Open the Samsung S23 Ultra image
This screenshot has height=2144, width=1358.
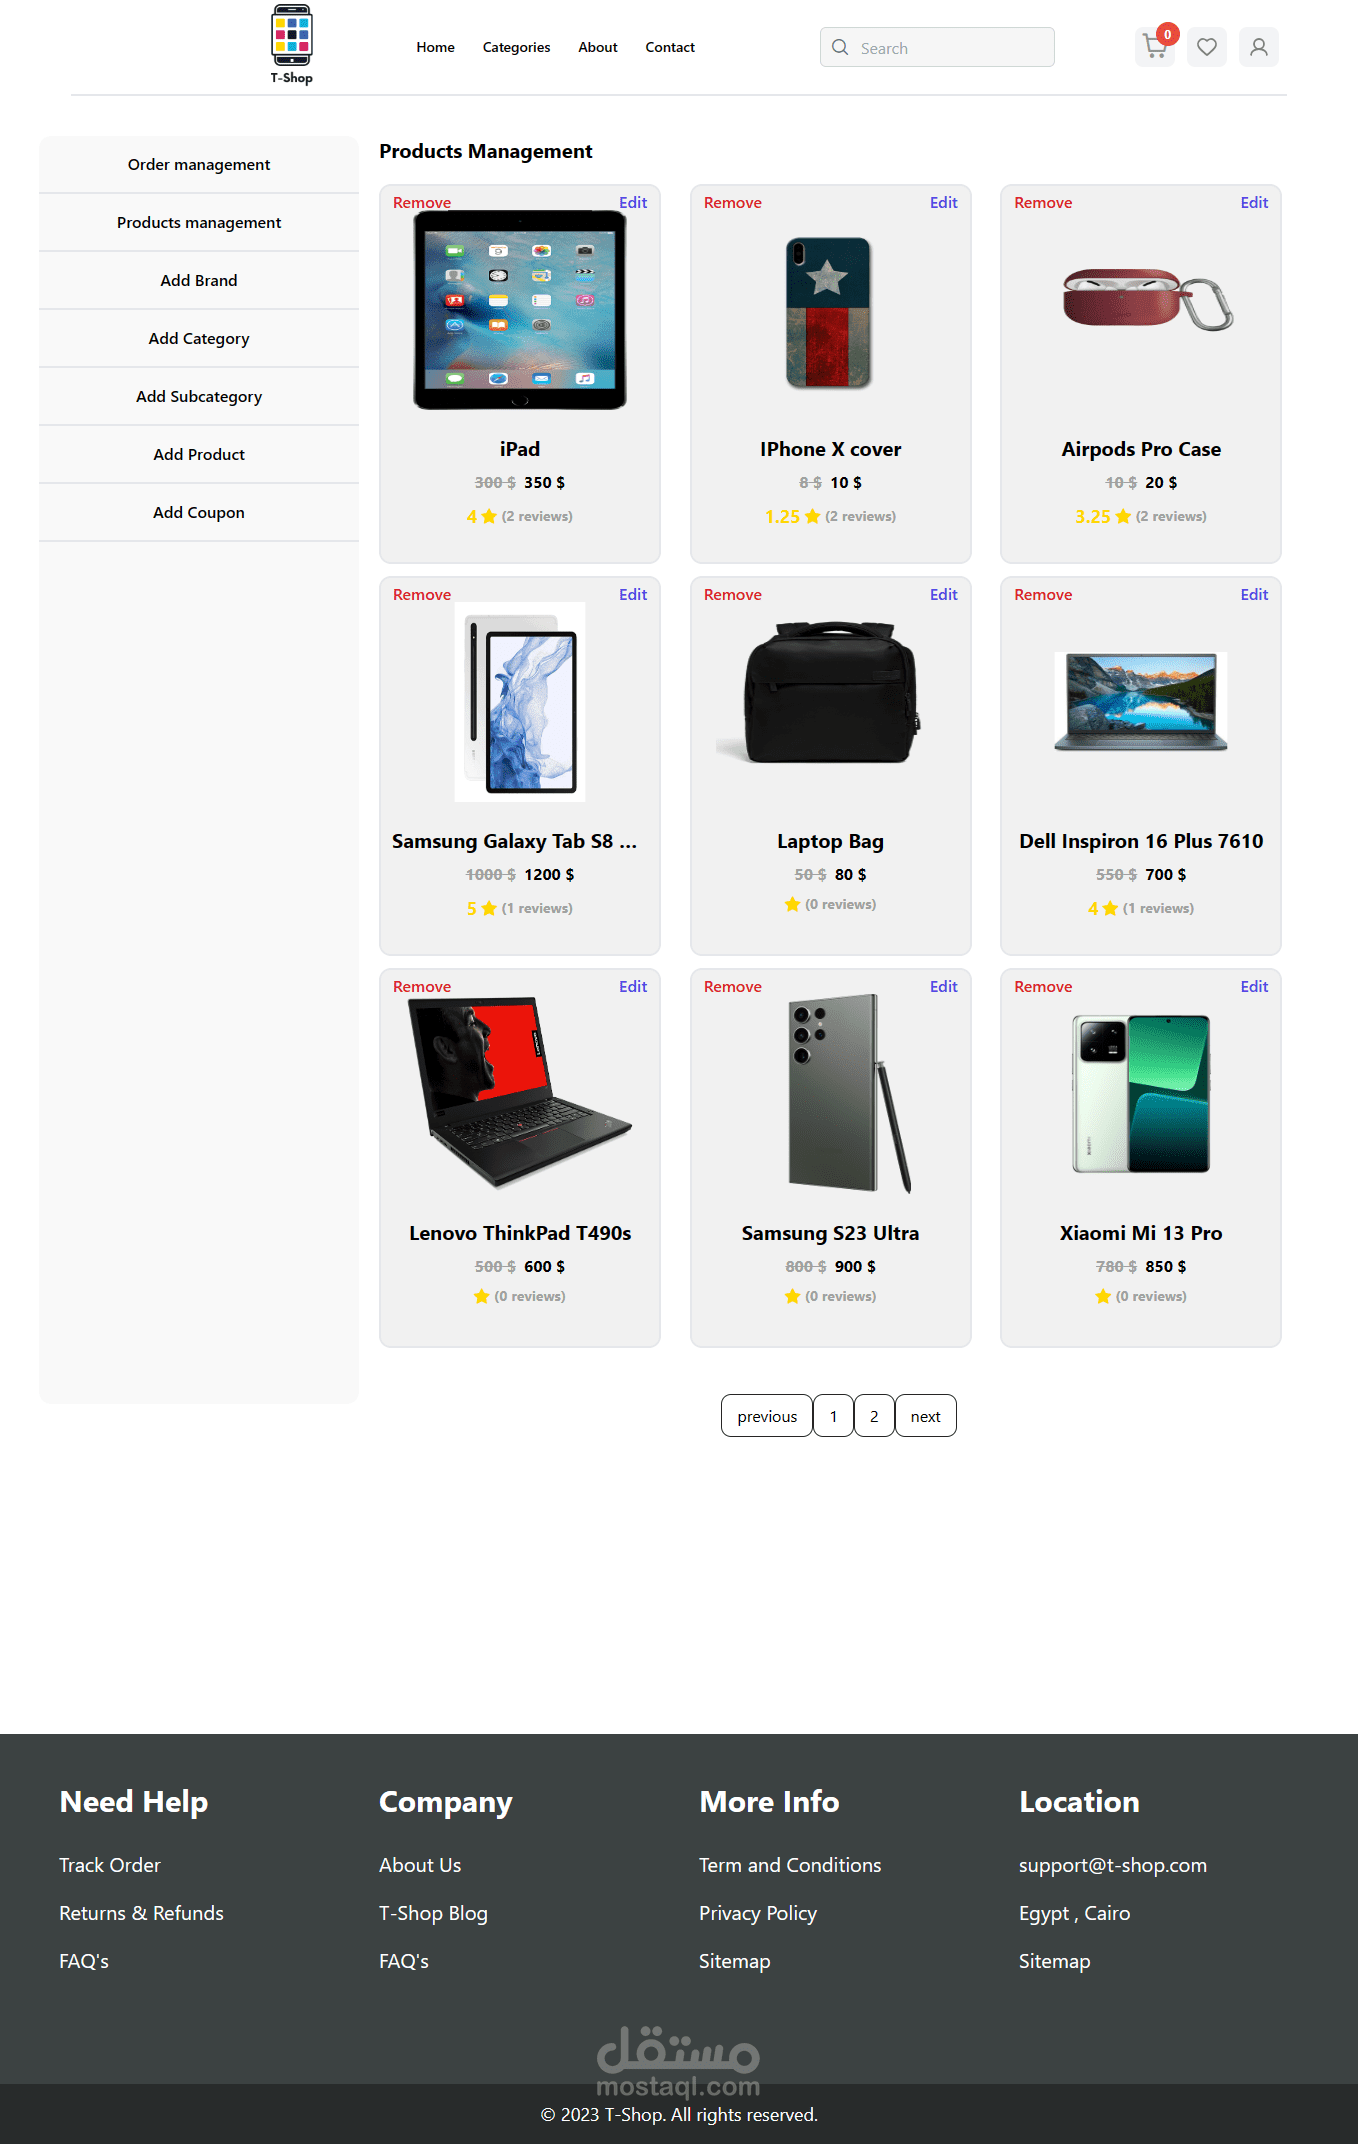point(849,1094)
